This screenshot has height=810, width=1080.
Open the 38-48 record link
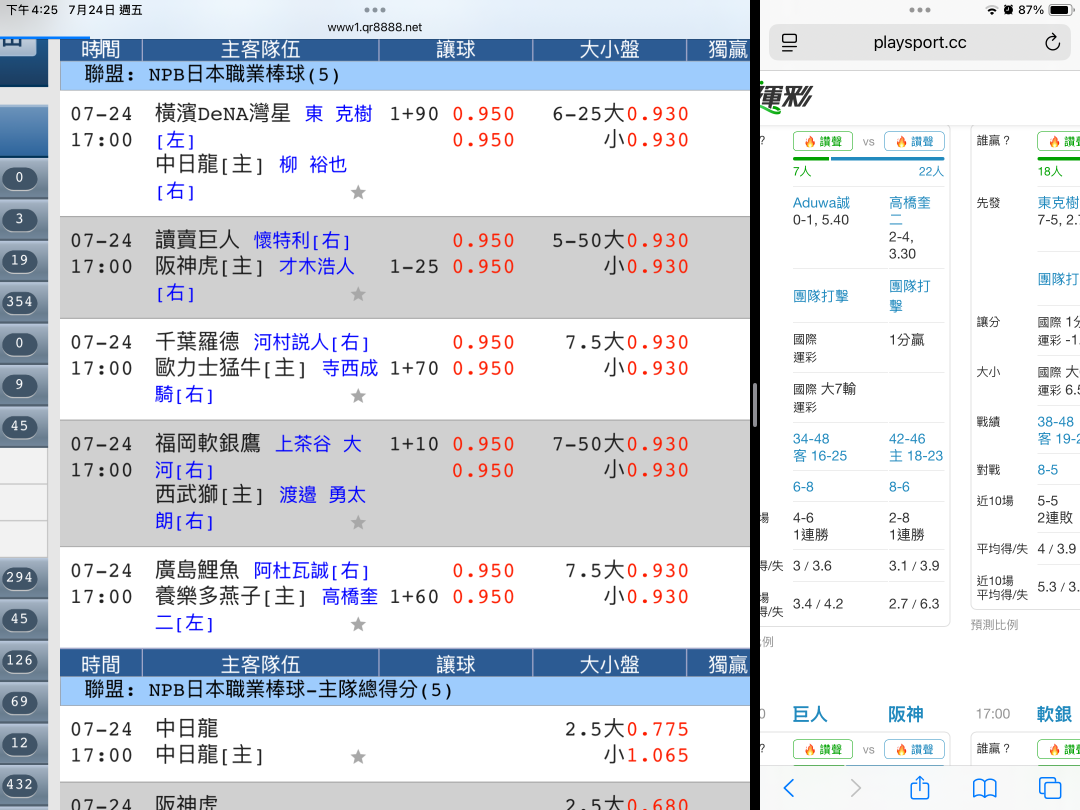click(x=1055, y=422)
